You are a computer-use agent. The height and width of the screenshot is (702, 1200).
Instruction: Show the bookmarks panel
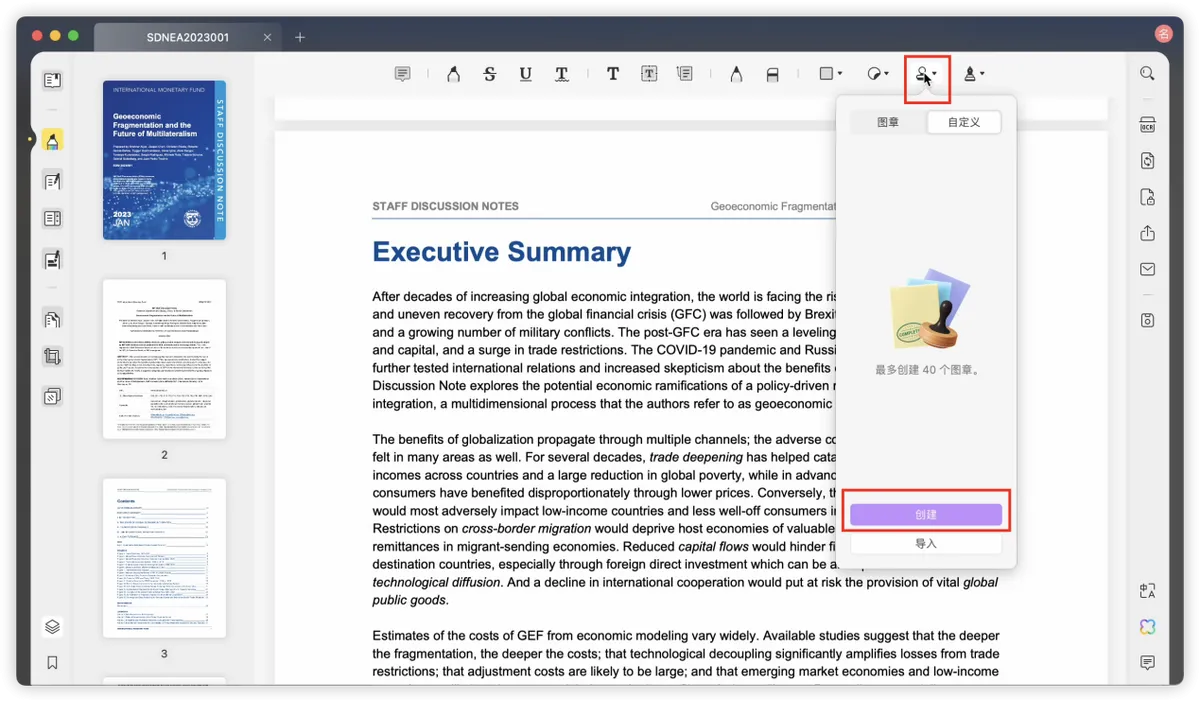coord(52,663)
